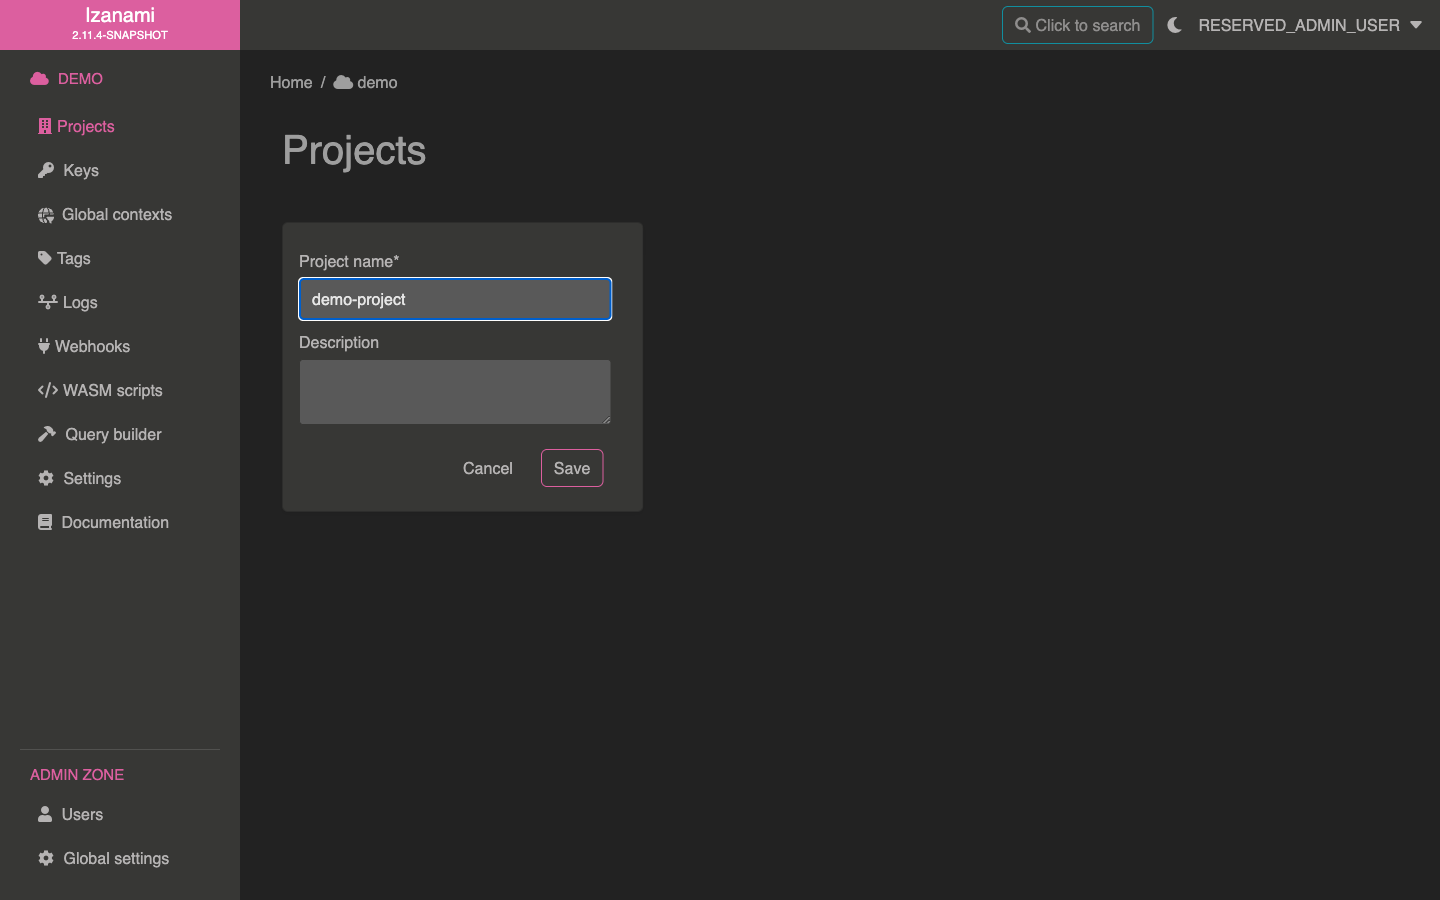Viewport: 1440px width, 900px height.
Task: Click the Projects building icon in sidebar
Action: [44, 126]
